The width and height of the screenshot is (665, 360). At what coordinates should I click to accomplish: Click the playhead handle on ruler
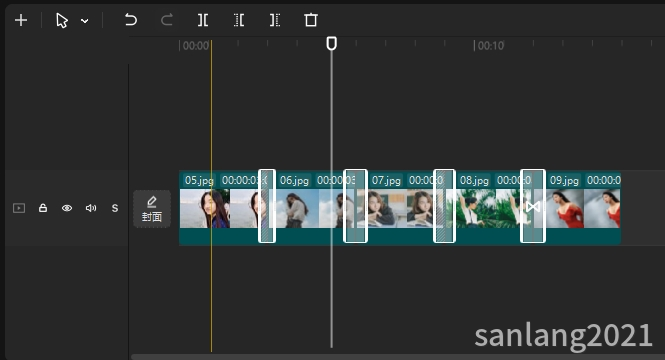[x=332, y=43]
